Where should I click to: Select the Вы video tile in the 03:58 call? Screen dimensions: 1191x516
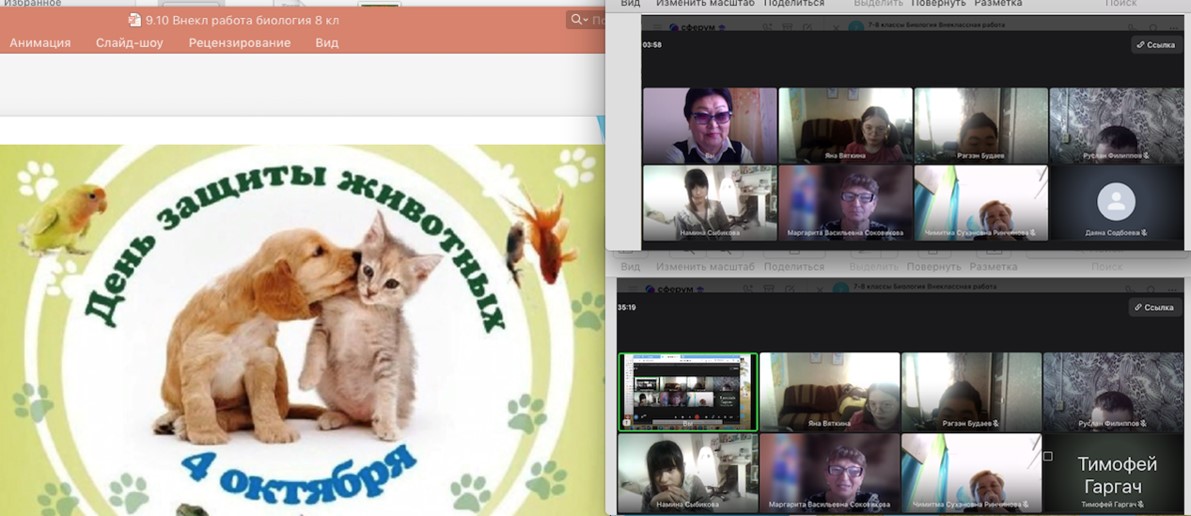(x=710, y=125)
